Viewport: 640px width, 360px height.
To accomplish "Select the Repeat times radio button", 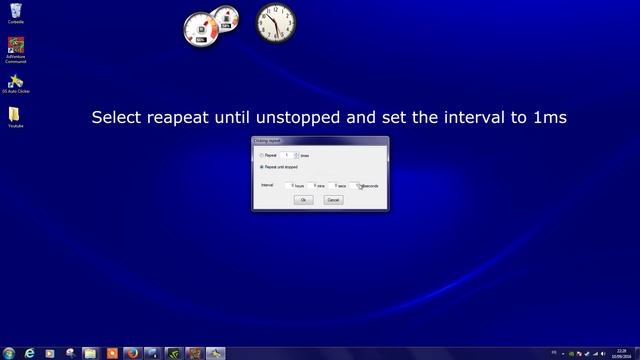I will click(x=262, y=156).
